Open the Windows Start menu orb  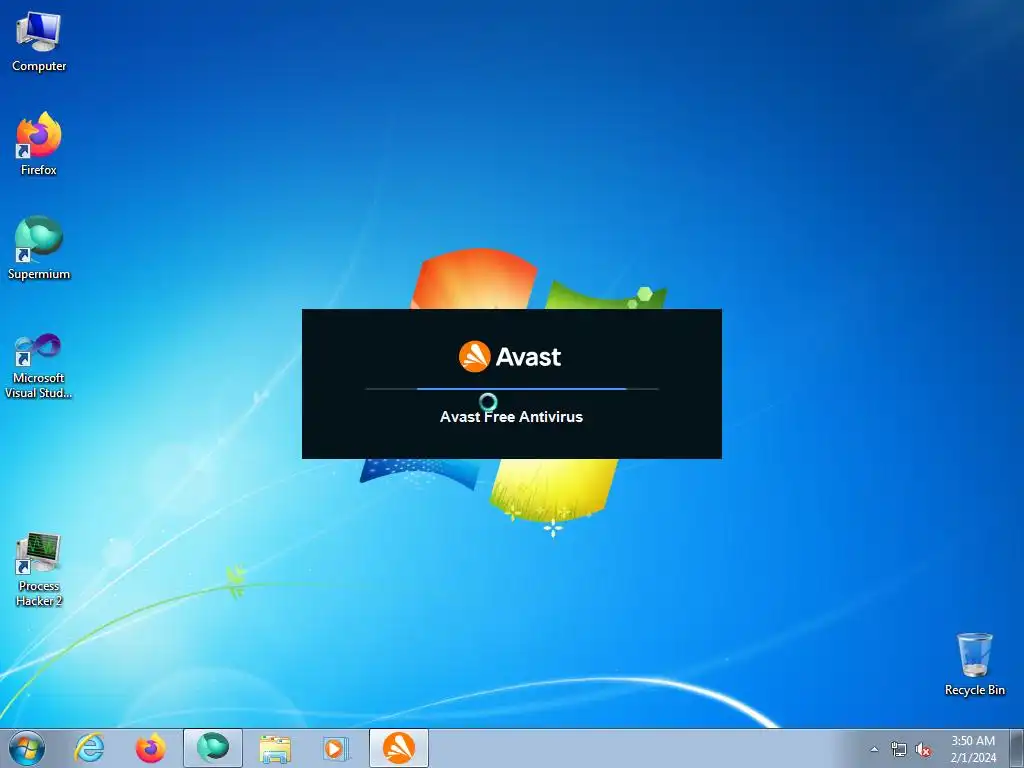click(27, 748)
